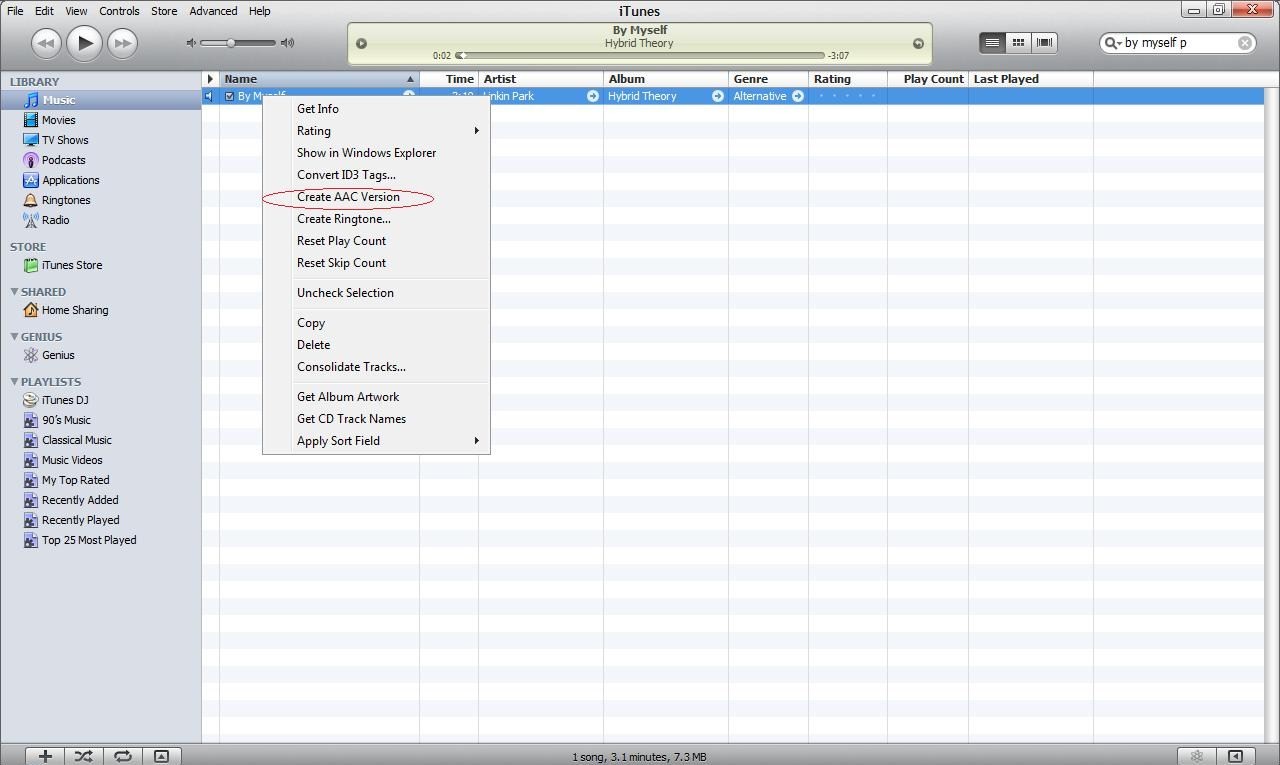Collapse the GENIUS section
This screenshot has width=1280, height=765.
(x=14, y=336)
